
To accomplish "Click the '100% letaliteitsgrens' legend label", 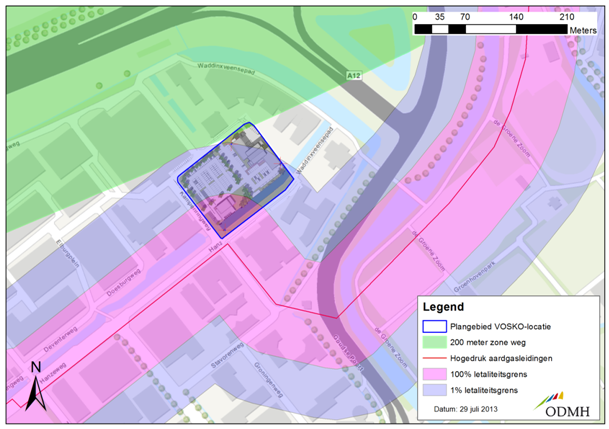I will pos(489,374).
